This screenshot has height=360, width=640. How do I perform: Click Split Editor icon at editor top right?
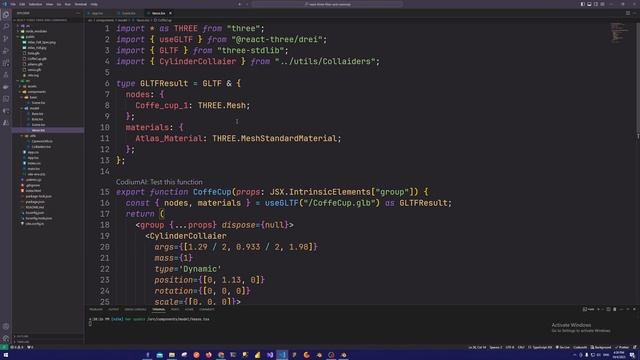[628, 13]
